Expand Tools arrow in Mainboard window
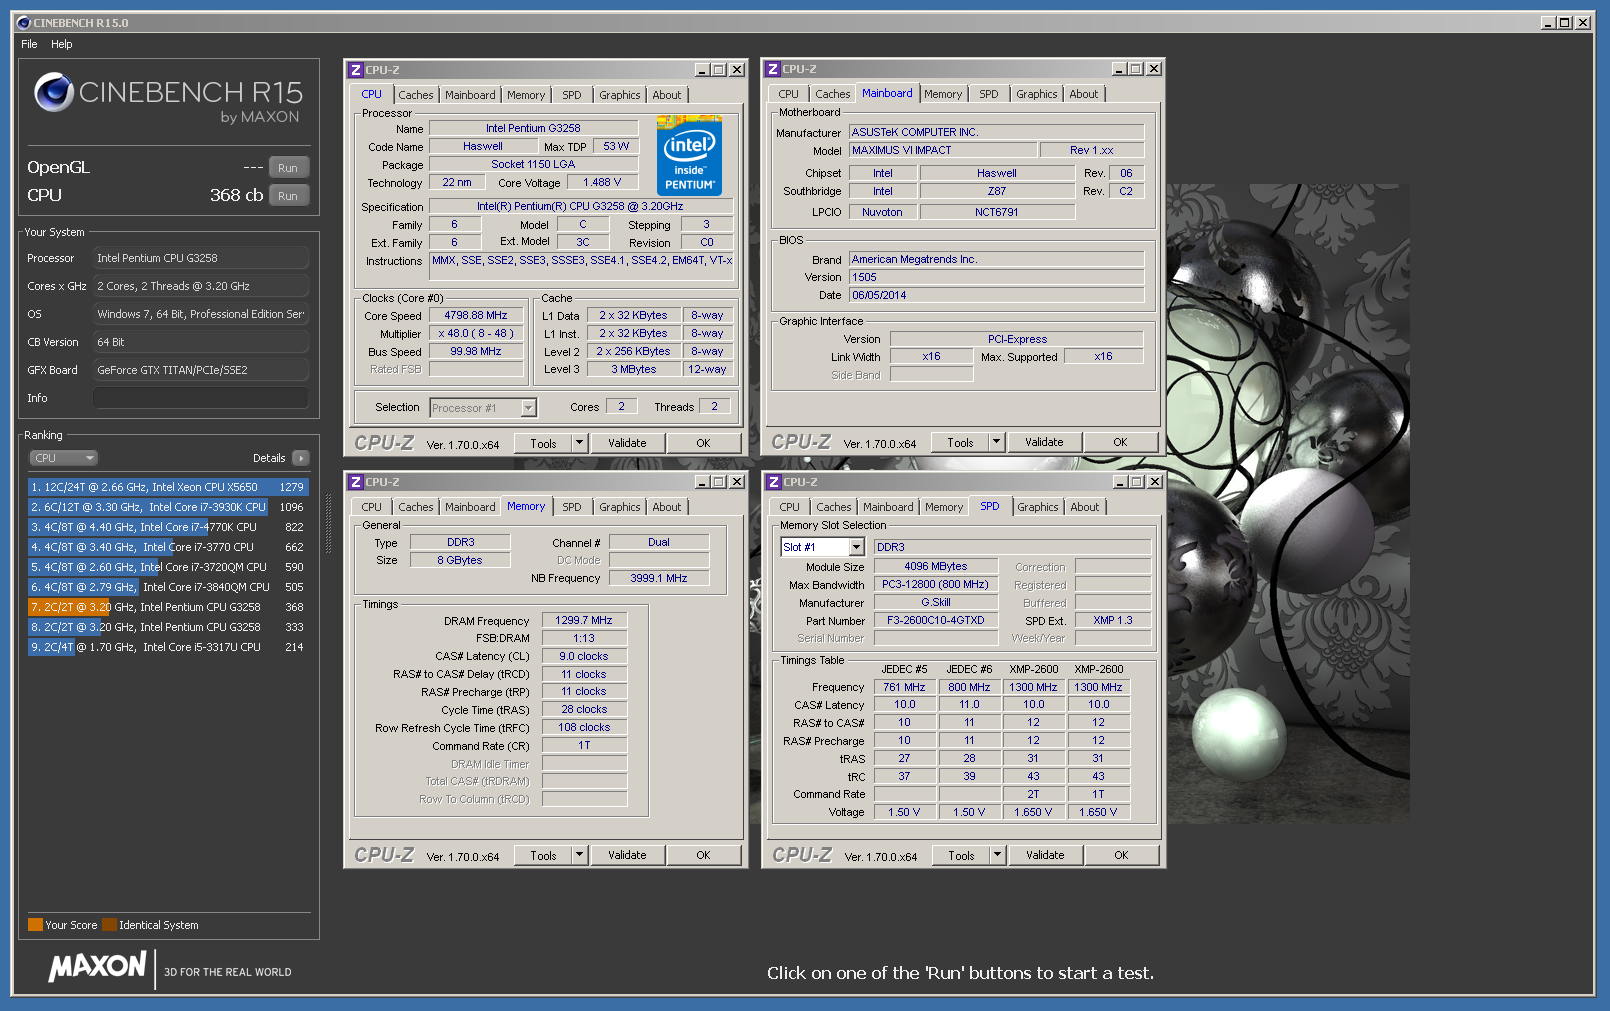Screen dimensions: 1610x1011 click(x=996, y=442)
